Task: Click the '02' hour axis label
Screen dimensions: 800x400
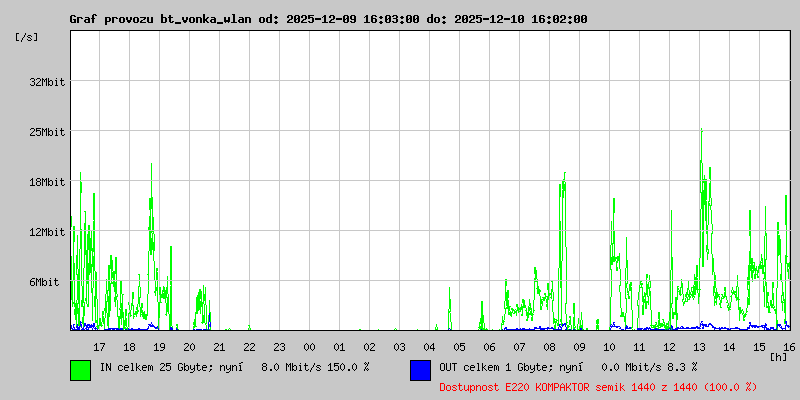Action: [x=369, y=347]
